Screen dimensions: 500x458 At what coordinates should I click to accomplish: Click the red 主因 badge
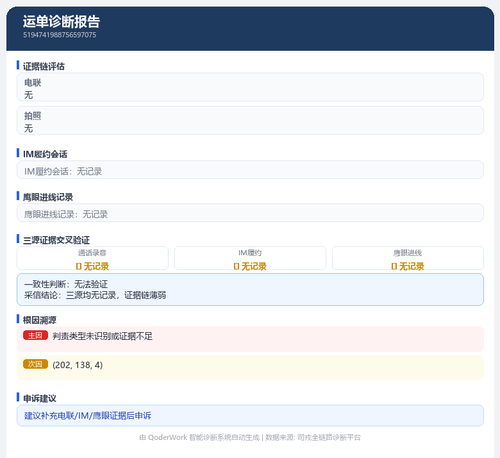coord(35,335)
